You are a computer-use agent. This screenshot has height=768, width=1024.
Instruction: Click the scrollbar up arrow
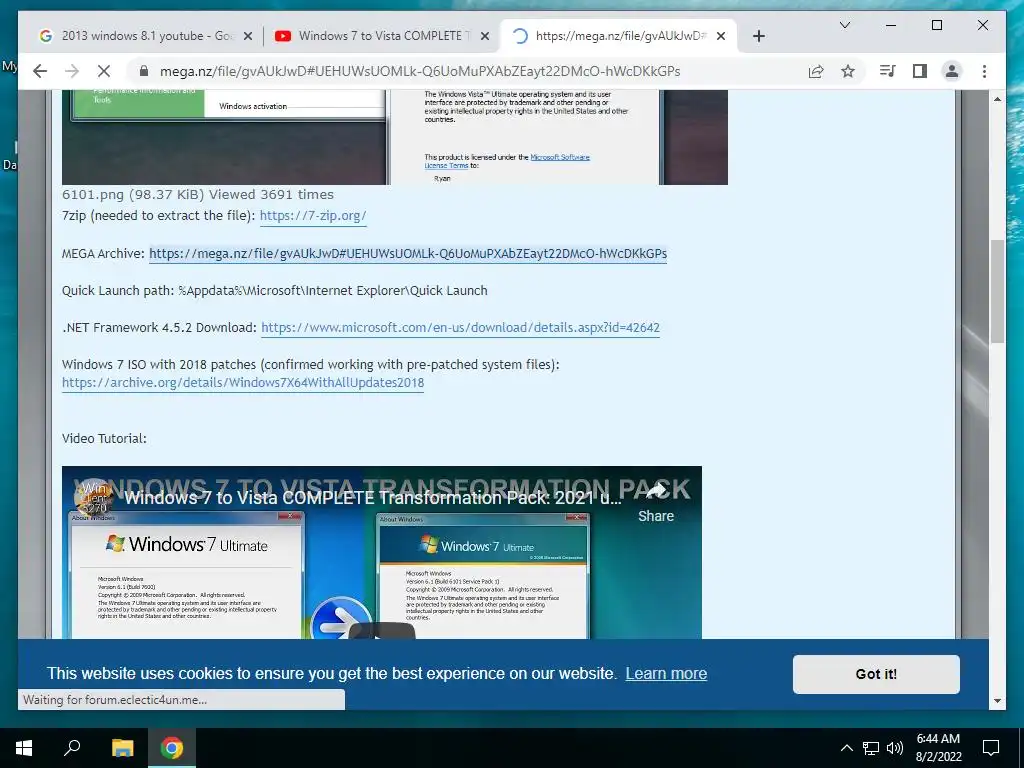point(997,99)
